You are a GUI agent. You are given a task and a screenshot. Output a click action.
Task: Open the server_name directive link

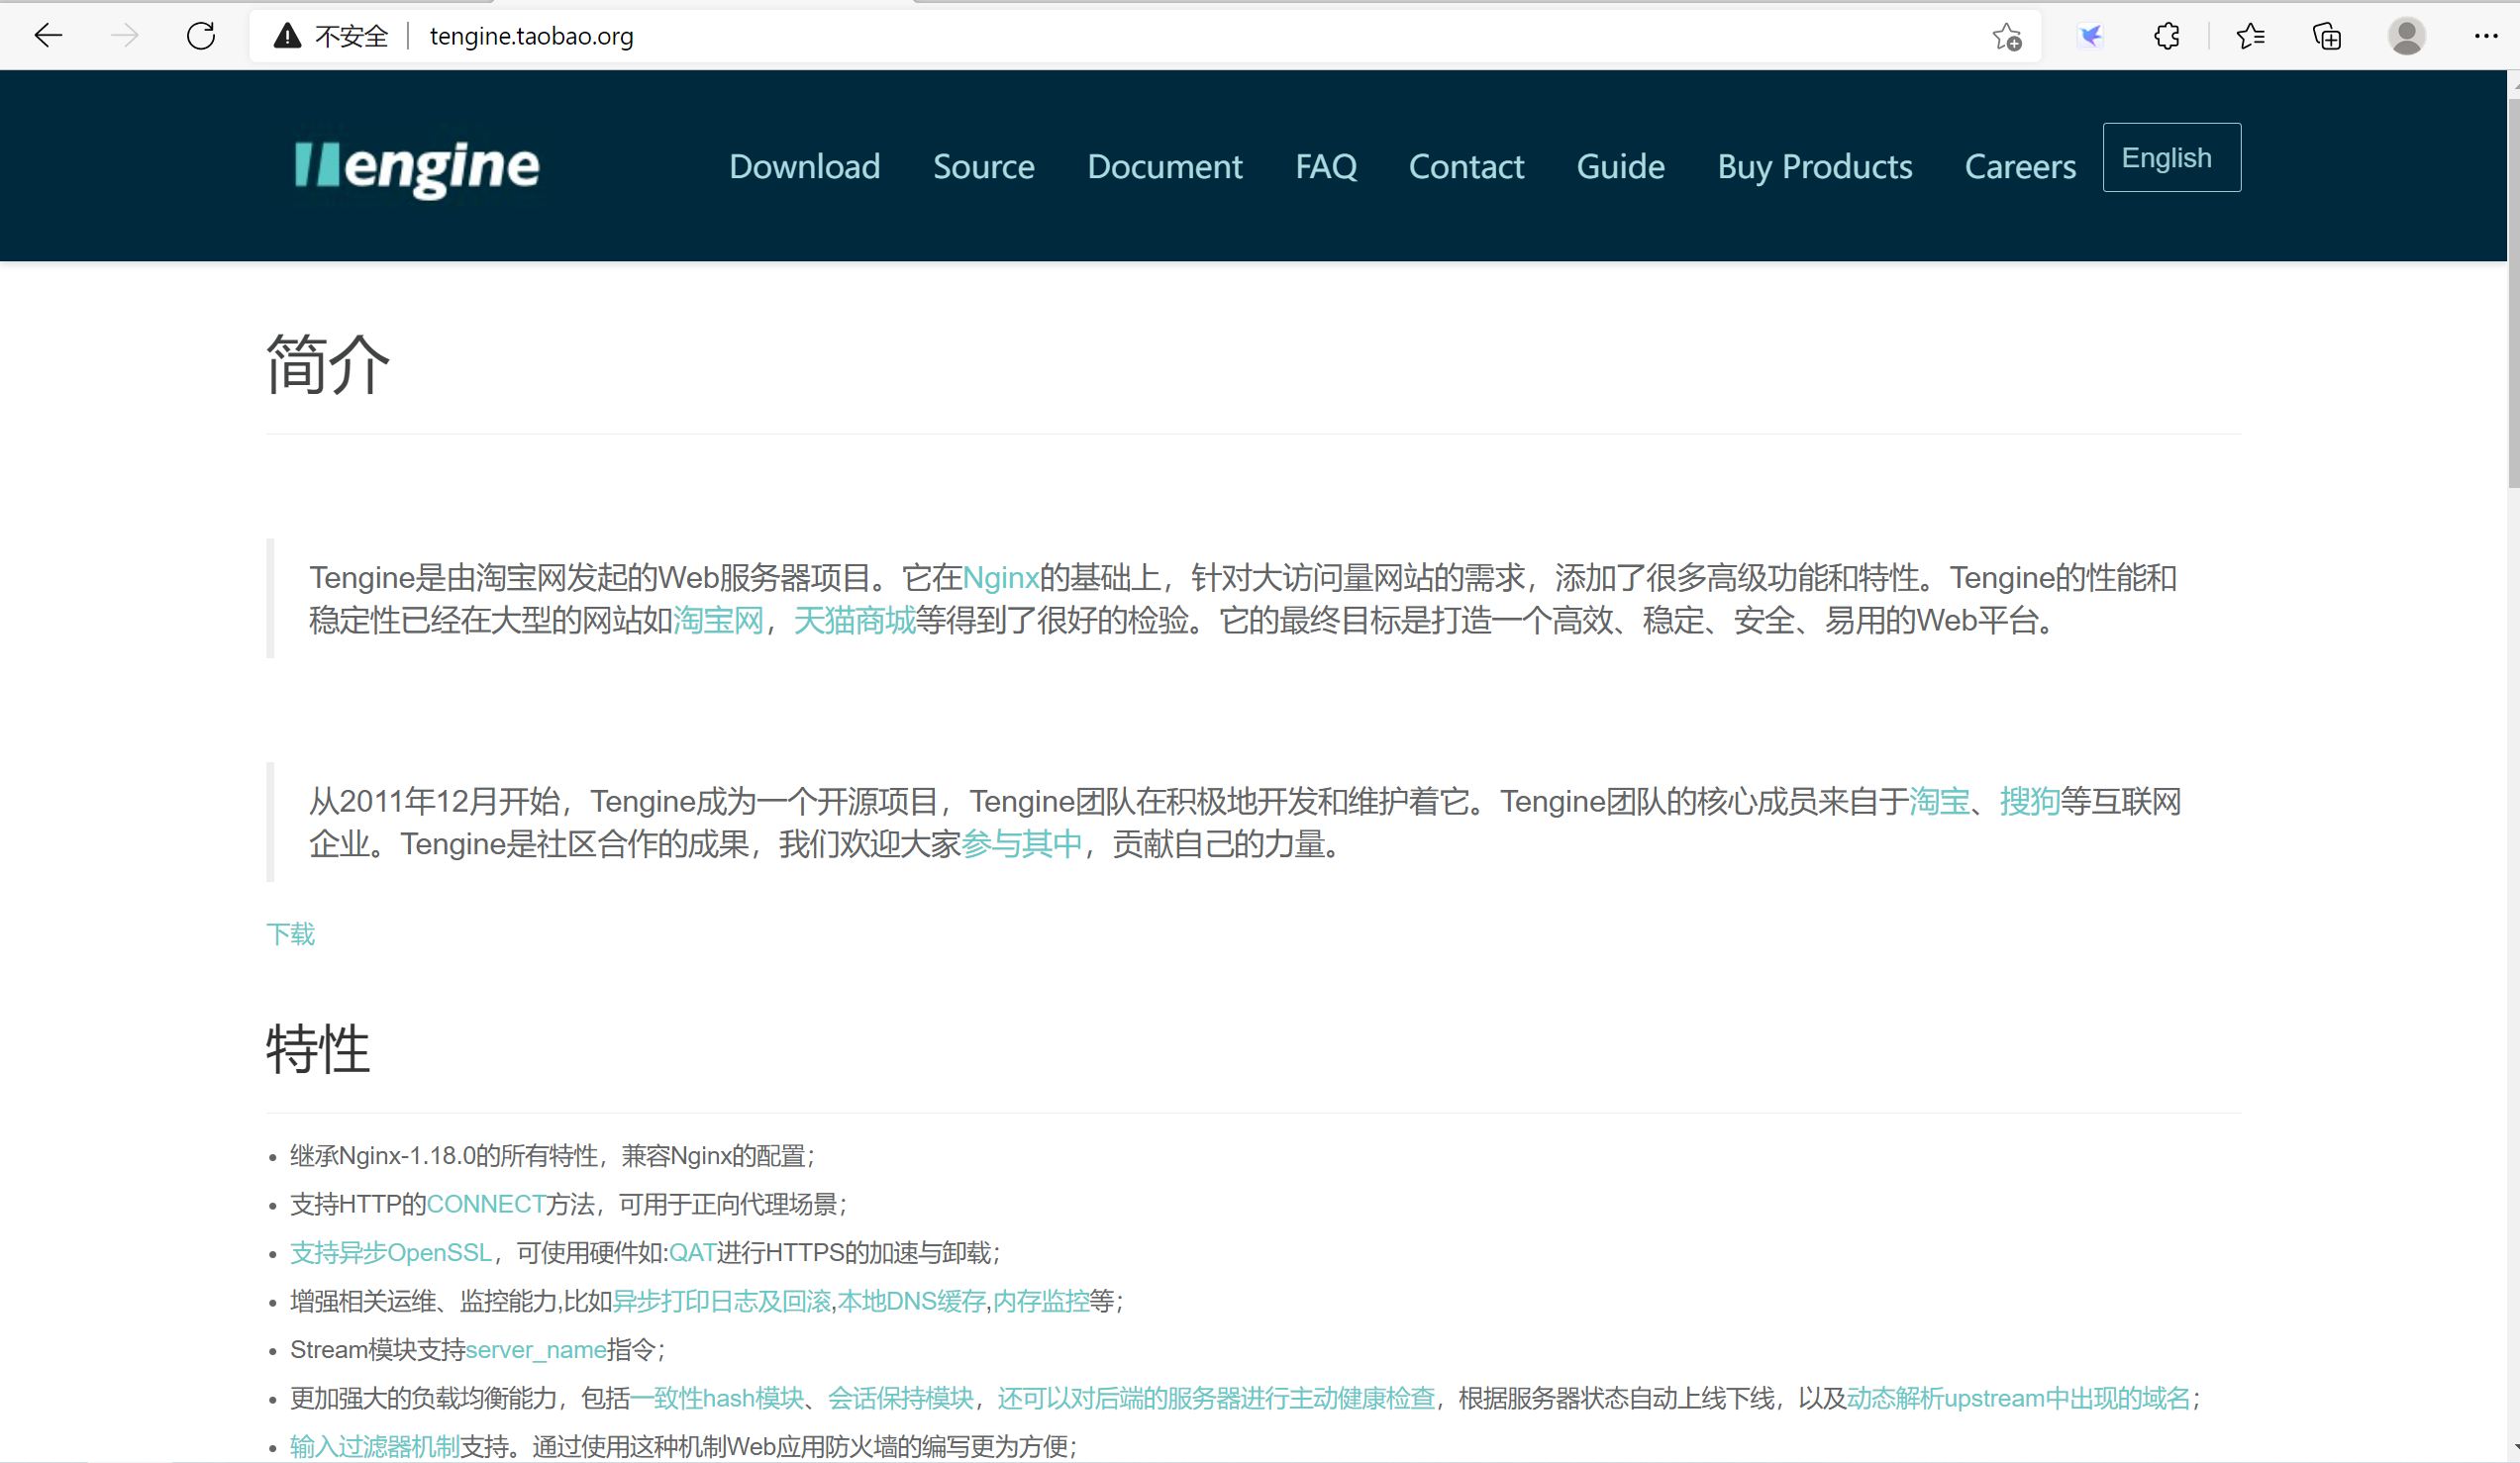(x=536, y=1350)
